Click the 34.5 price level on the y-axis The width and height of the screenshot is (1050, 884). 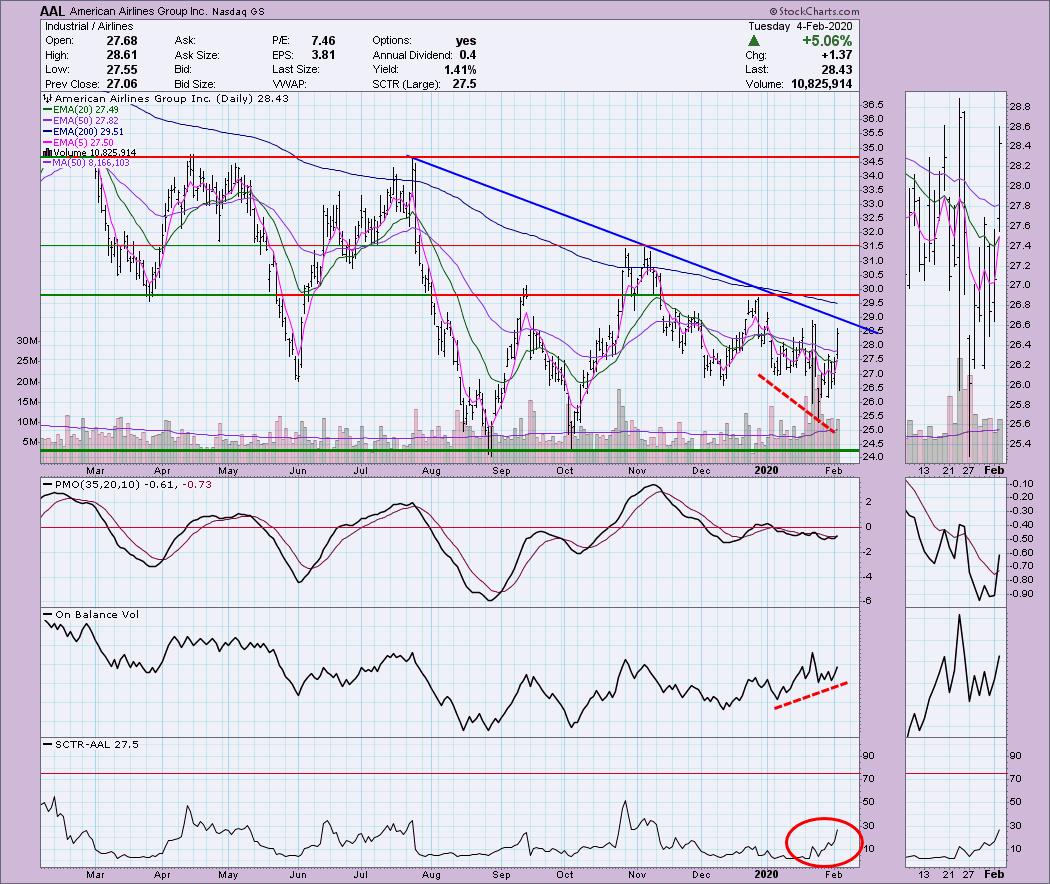873,161
